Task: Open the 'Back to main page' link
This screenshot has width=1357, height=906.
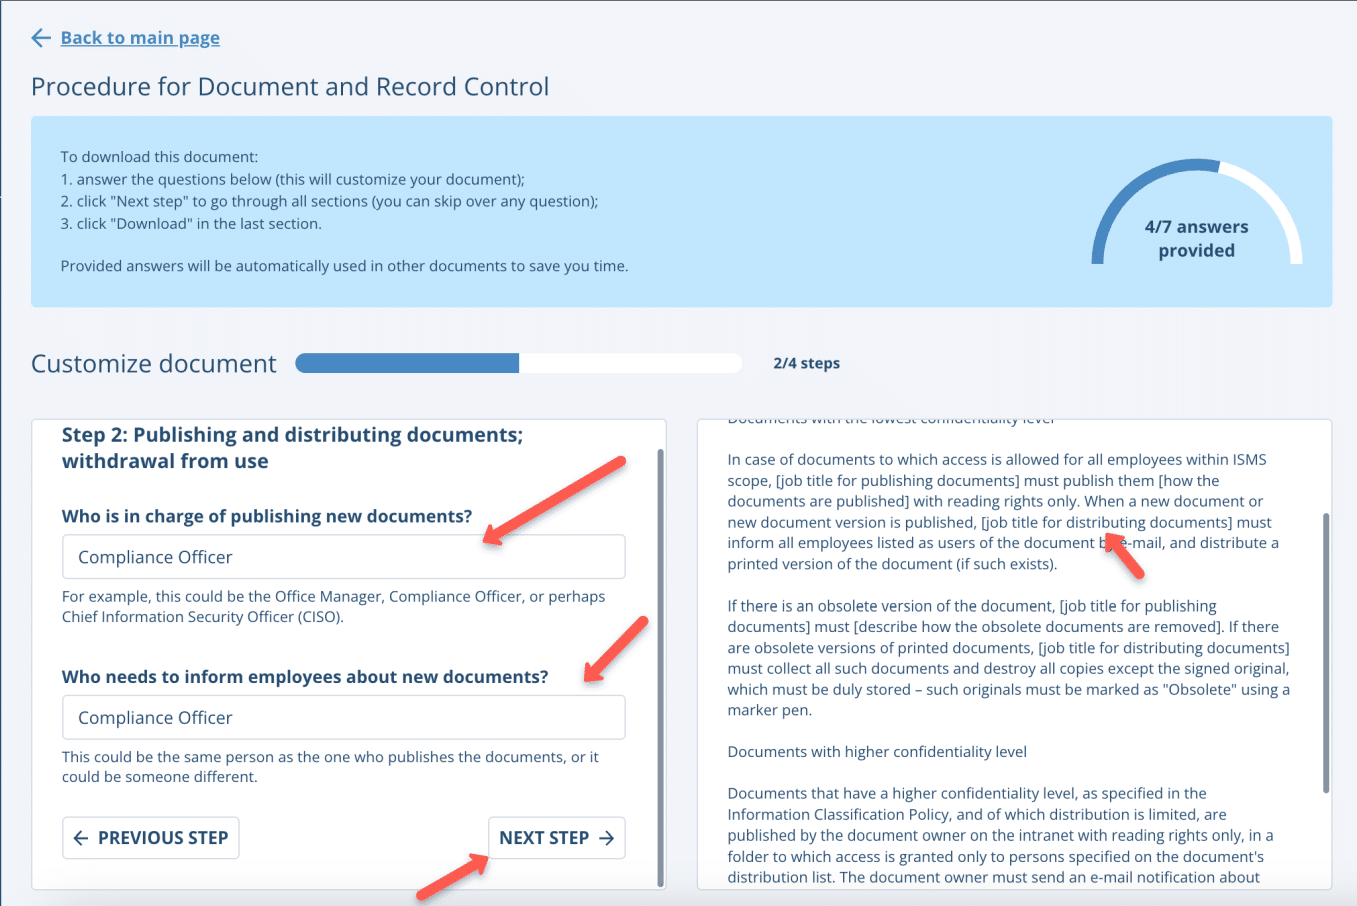Action: [x=140, y=37]
